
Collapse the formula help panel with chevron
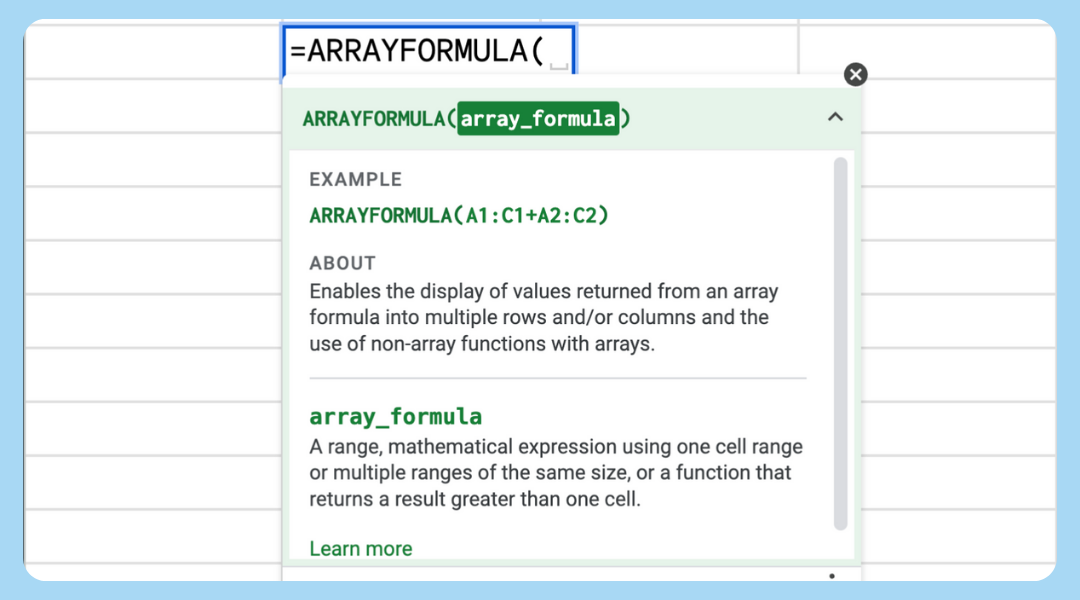pos(835,117)
